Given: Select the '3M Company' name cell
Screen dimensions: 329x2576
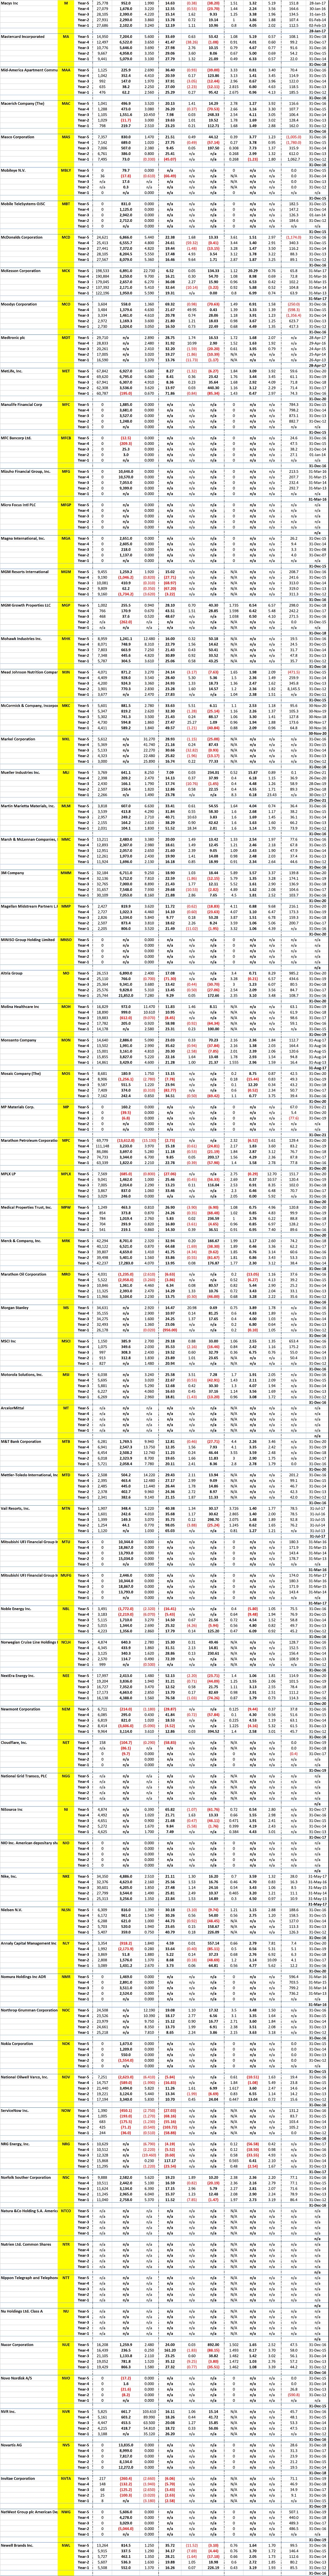Looking at the screenshot, I should pyautogui.click(x=29, y=873).
